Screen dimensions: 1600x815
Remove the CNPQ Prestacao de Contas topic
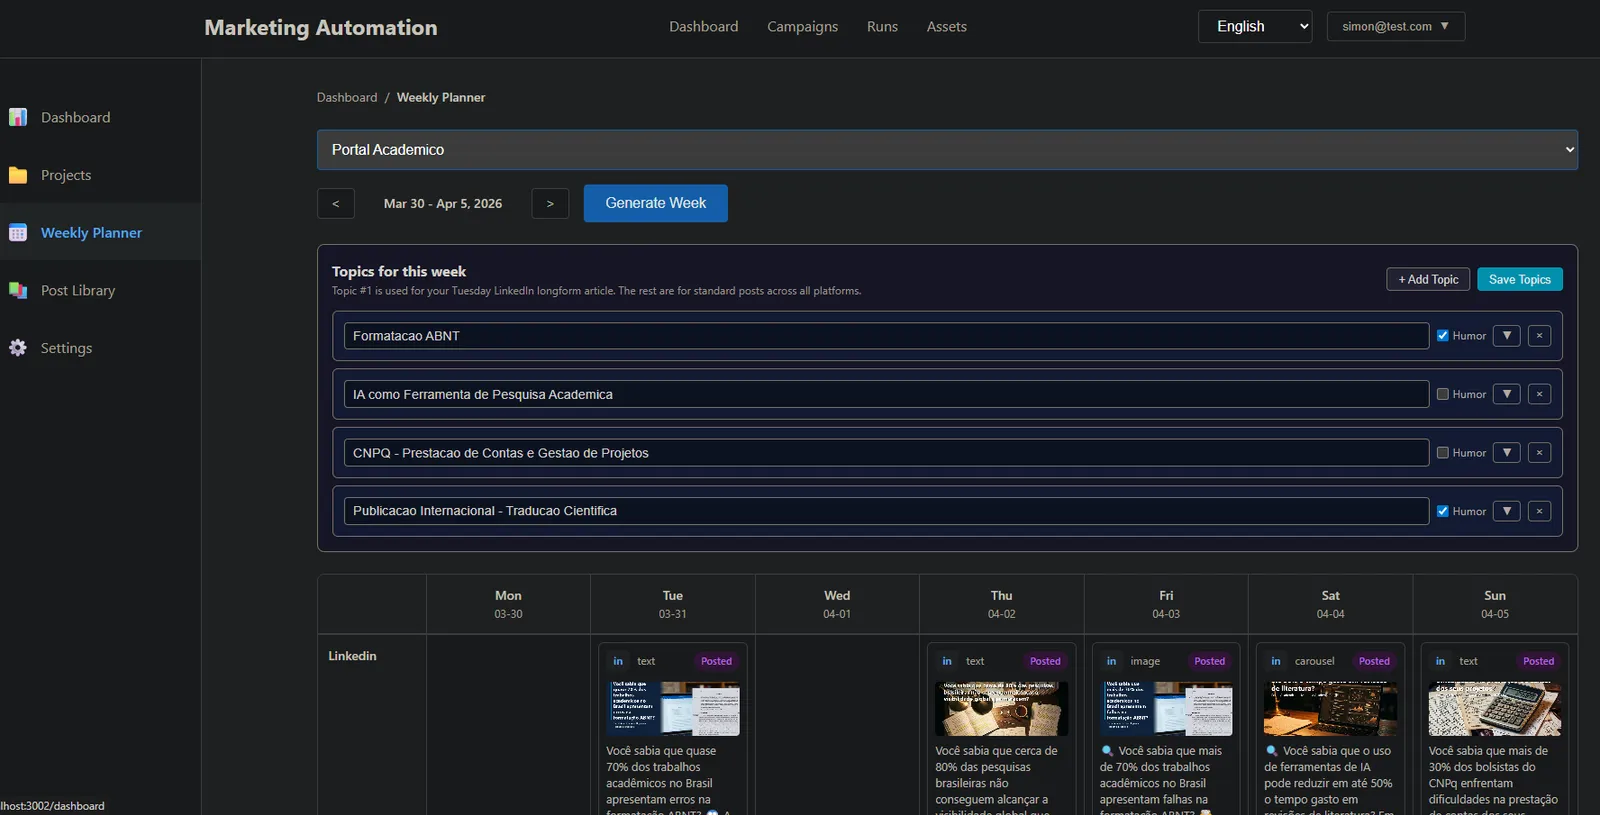point(1540,453)
